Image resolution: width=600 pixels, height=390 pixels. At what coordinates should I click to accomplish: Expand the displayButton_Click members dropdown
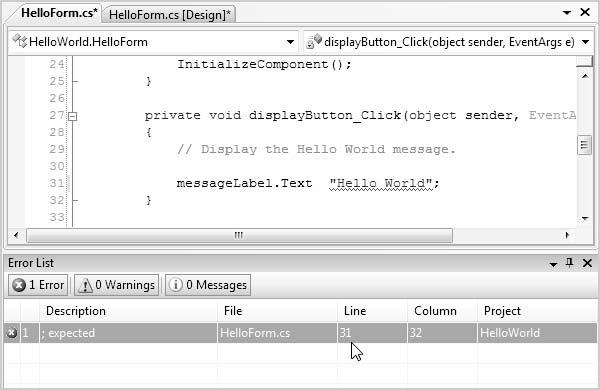[x=586, y=42]
